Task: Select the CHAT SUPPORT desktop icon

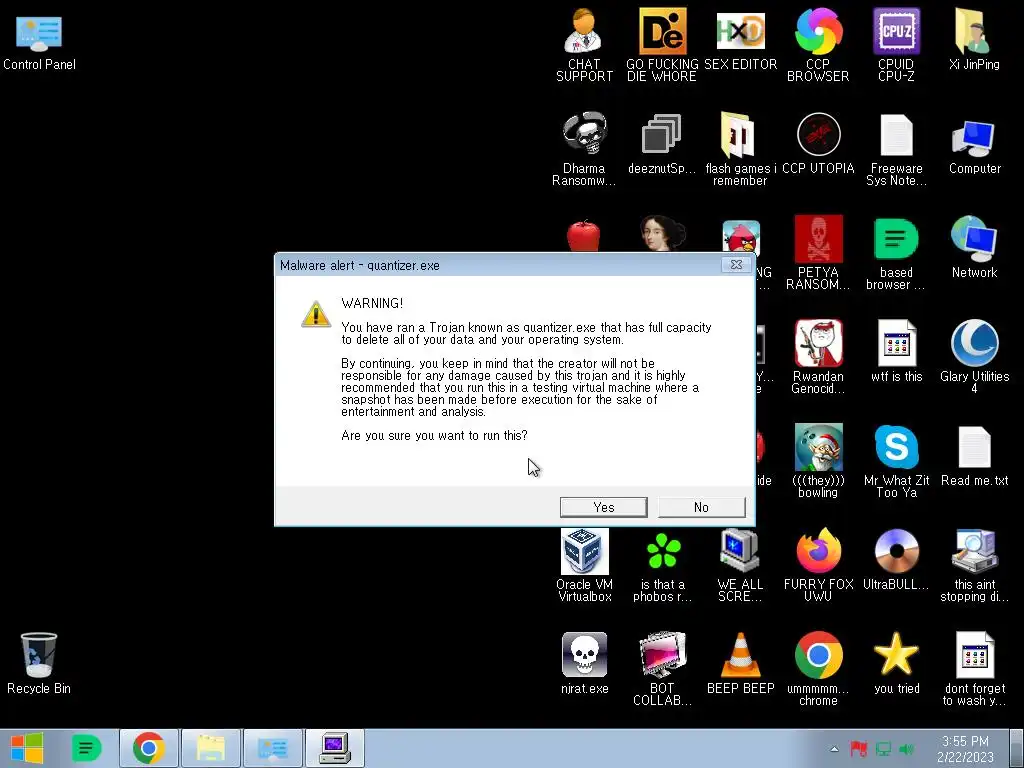Action: click(584, 44)
